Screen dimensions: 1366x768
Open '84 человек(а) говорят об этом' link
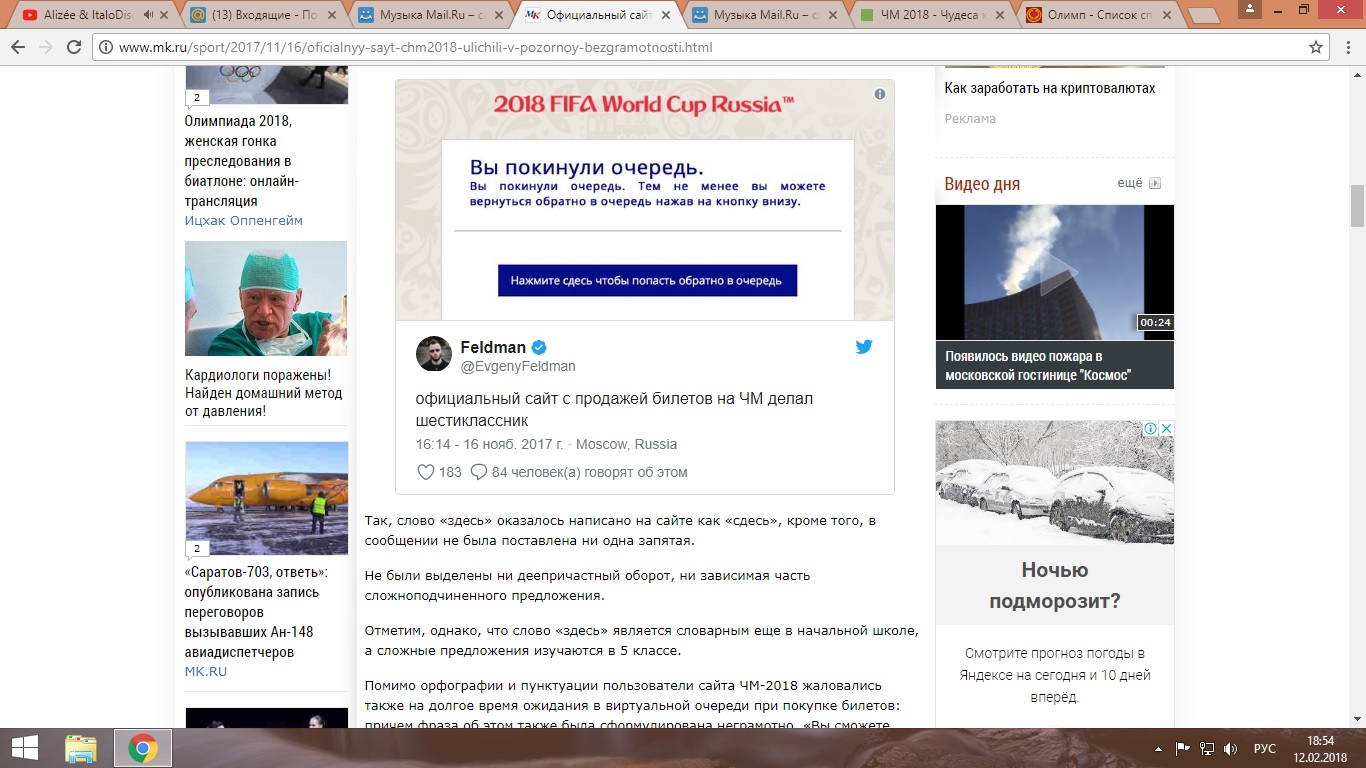pos(590,472)
